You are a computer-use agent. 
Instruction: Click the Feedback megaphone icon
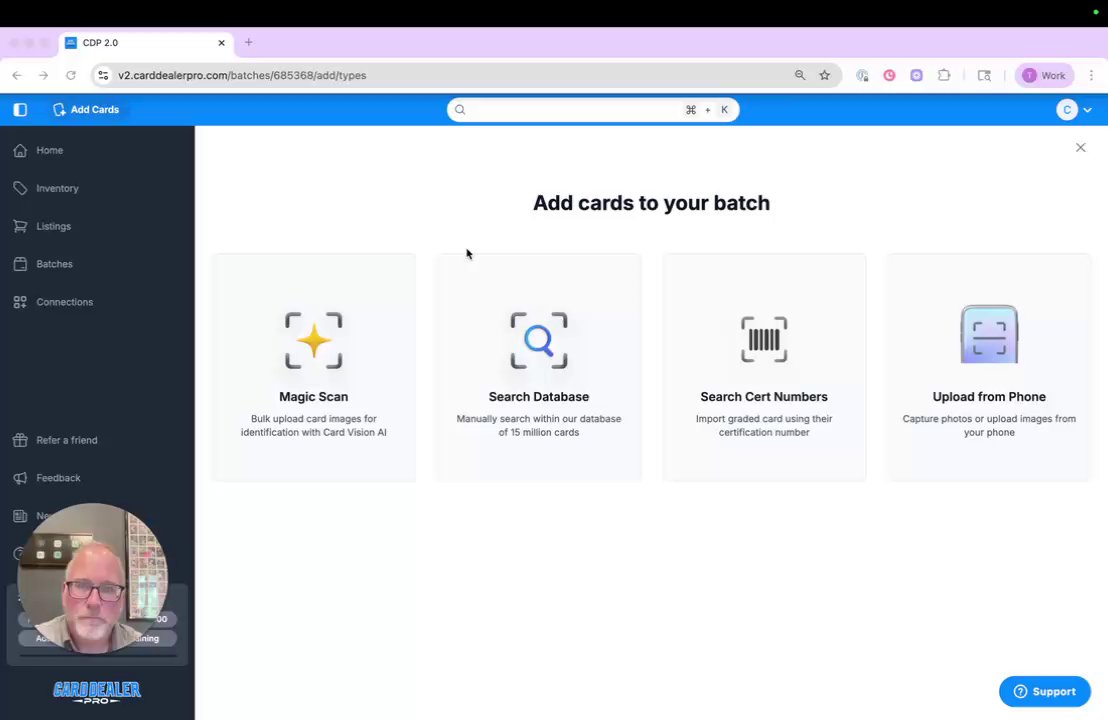(x=20, y=478)
